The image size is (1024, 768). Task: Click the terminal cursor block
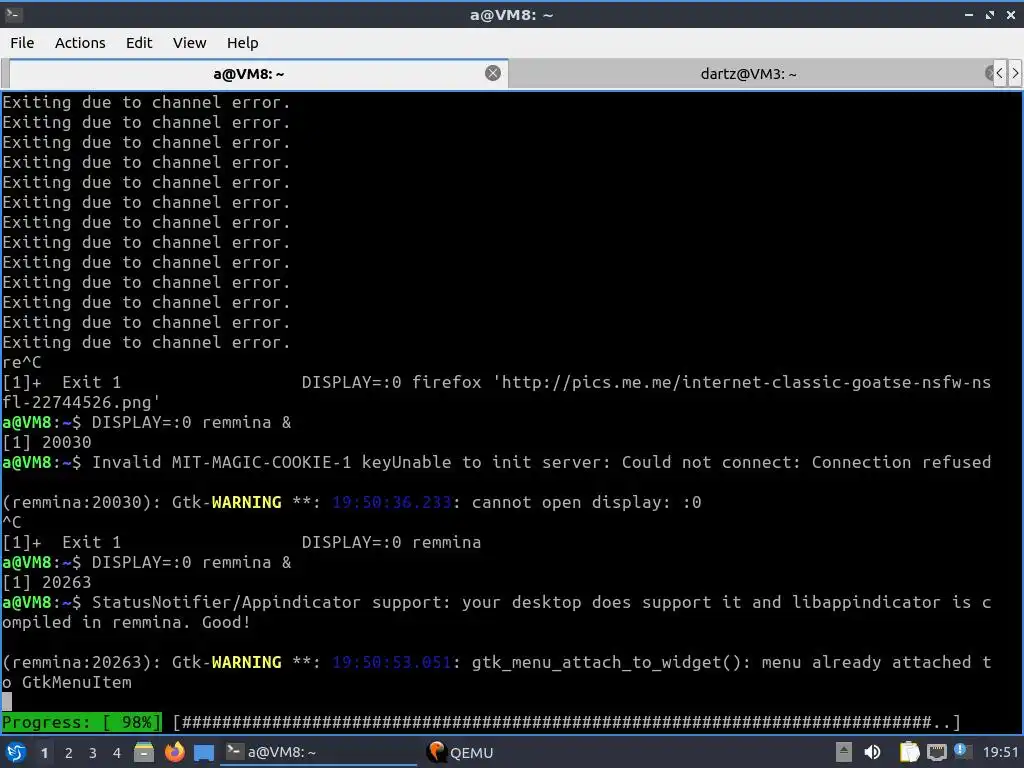7,702
